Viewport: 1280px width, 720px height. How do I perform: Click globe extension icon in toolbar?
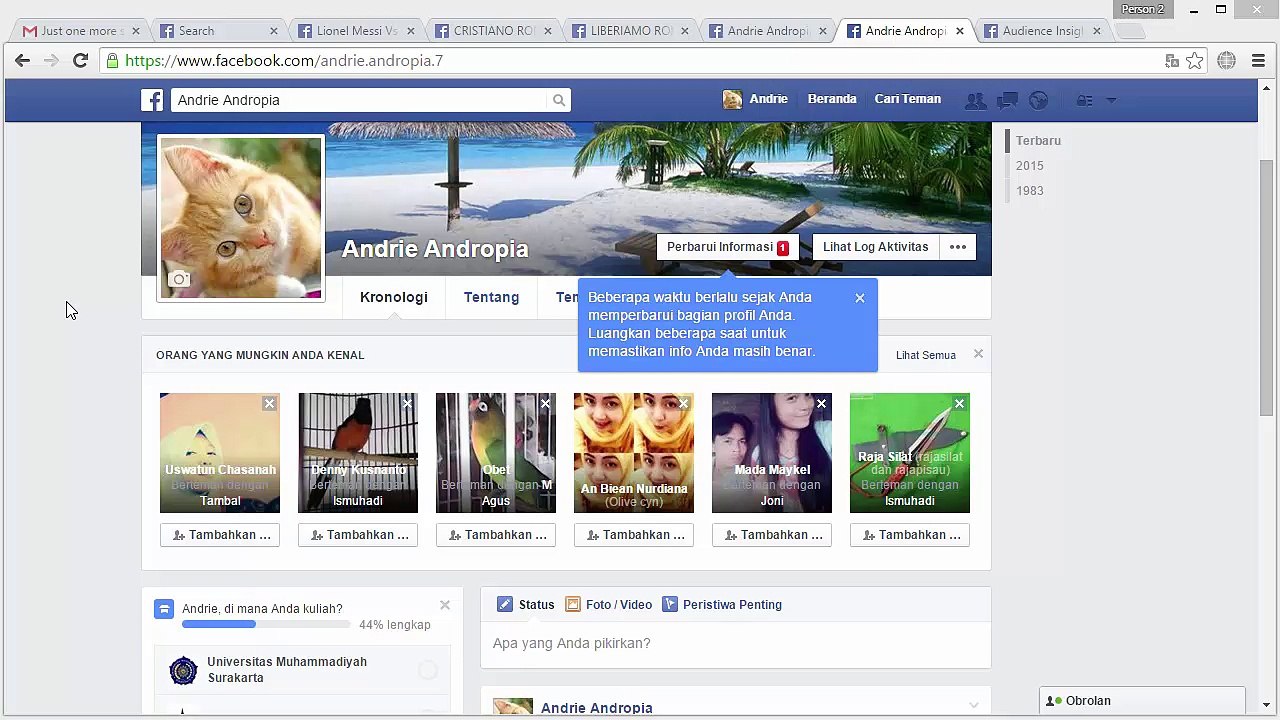point(1227,61)
